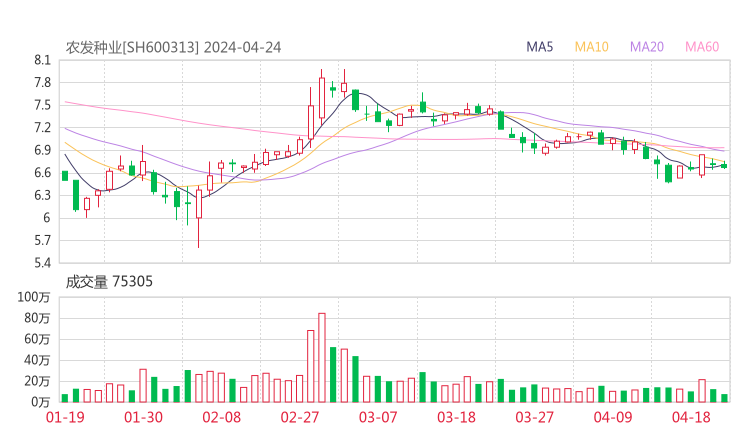Click the 60万 volume axis label
Viewport: 740px width, 440px height.
(x=37, y=339)
